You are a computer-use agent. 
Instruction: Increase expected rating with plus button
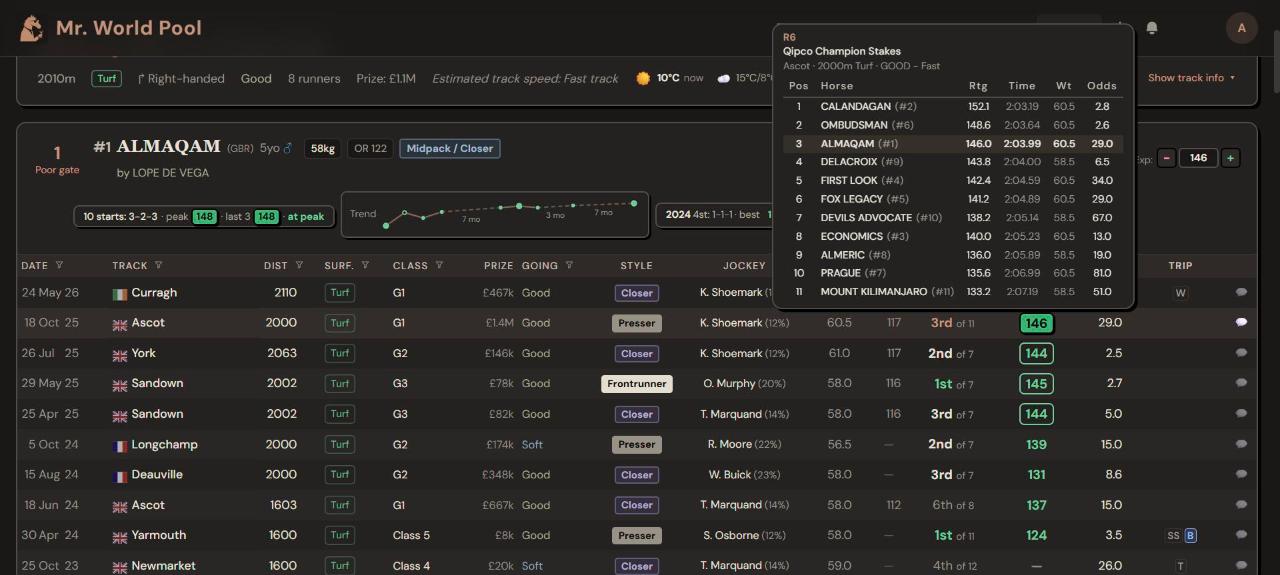pyautogui.click(x=1231, y=158)
